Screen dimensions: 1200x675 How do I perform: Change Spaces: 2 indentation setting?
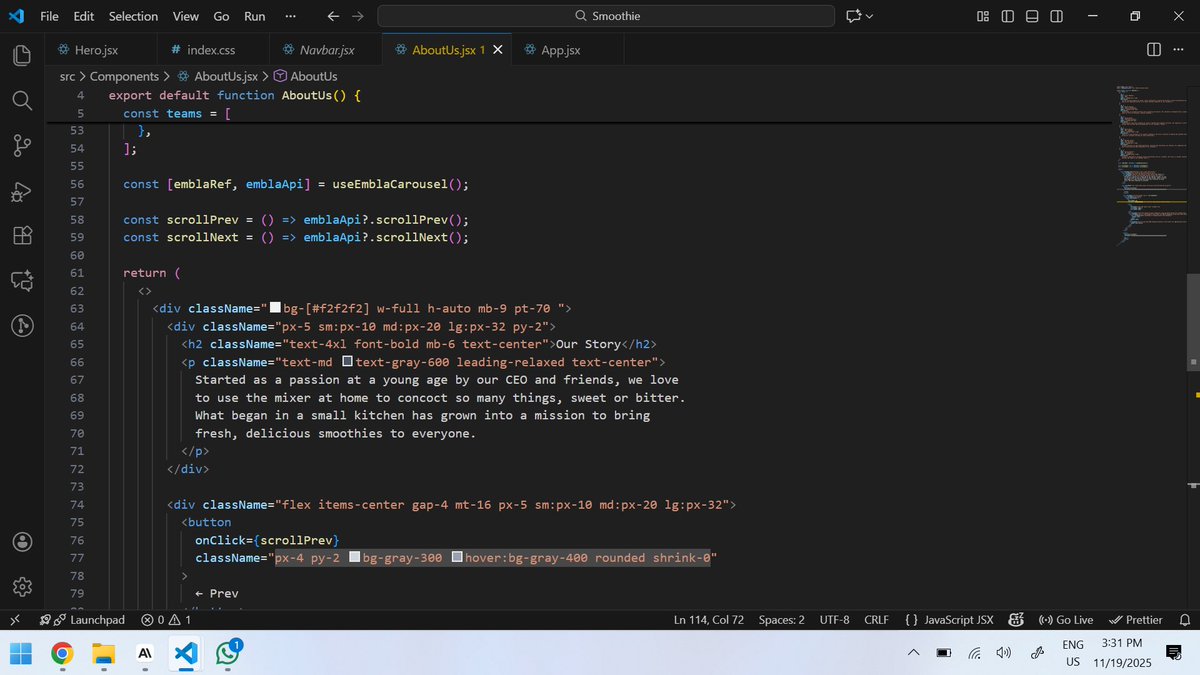781,620
